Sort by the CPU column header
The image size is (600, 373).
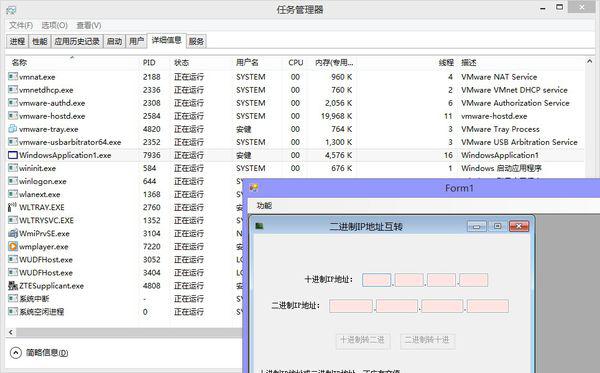295,62
